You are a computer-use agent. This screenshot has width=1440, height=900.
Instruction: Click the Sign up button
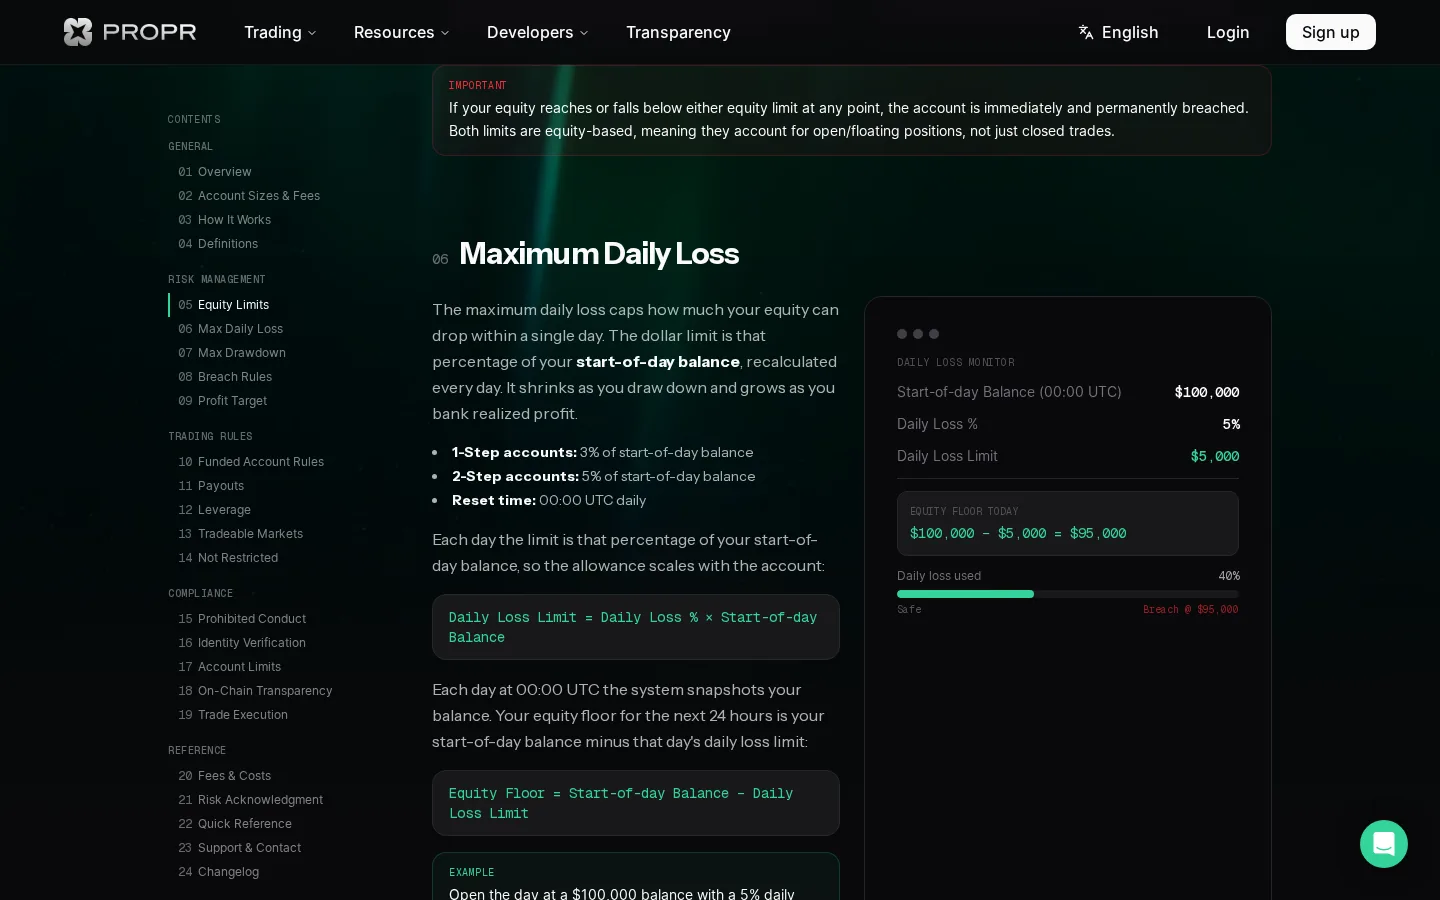click(1331, 32)
